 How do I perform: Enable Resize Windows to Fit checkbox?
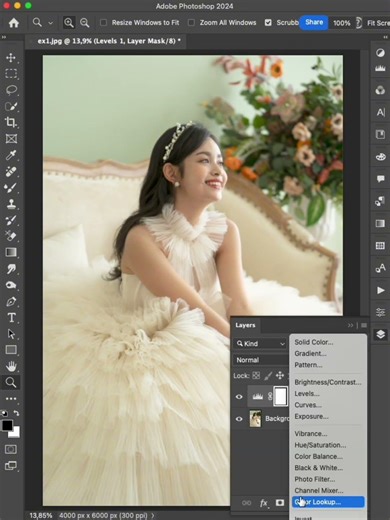pyautogui.click(x=104, y=23)
